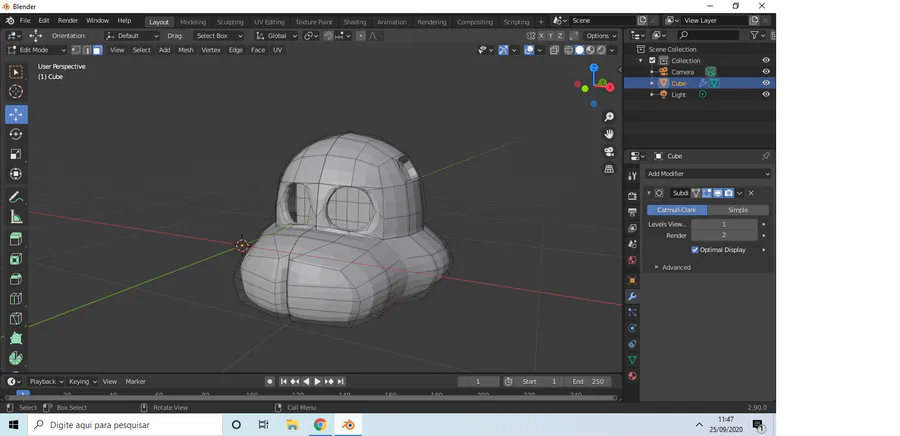
Task: Switch to the Sculpting workspace tab
Action: (x=230, y=21)
